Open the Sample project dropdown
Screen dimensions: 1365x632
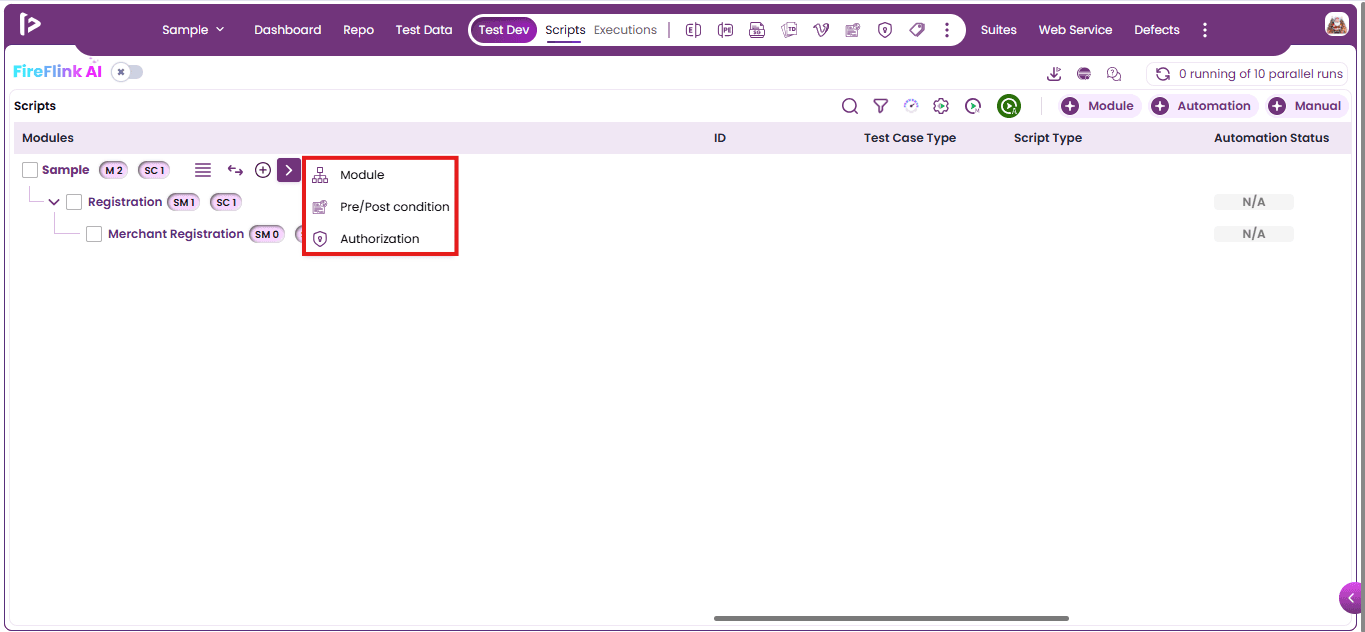(194, 30)
